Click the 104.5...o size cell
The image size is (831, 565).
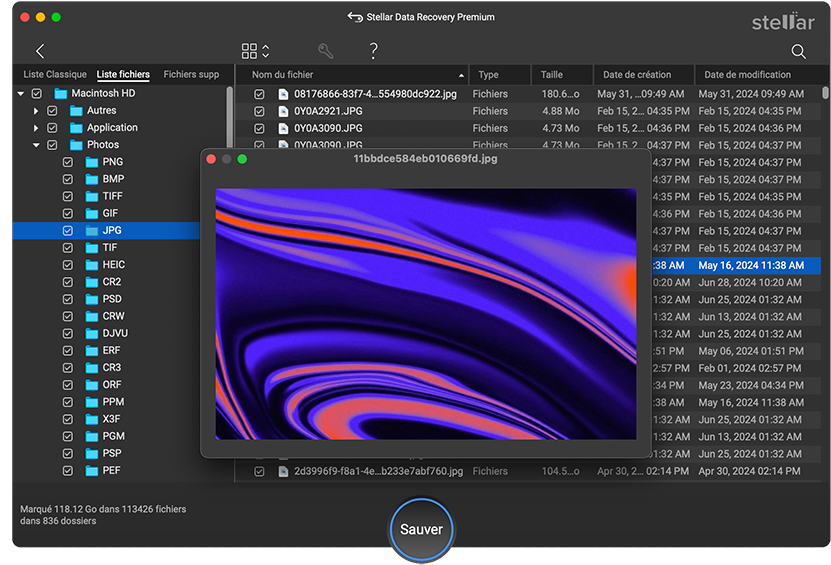(x=560, y=471)
